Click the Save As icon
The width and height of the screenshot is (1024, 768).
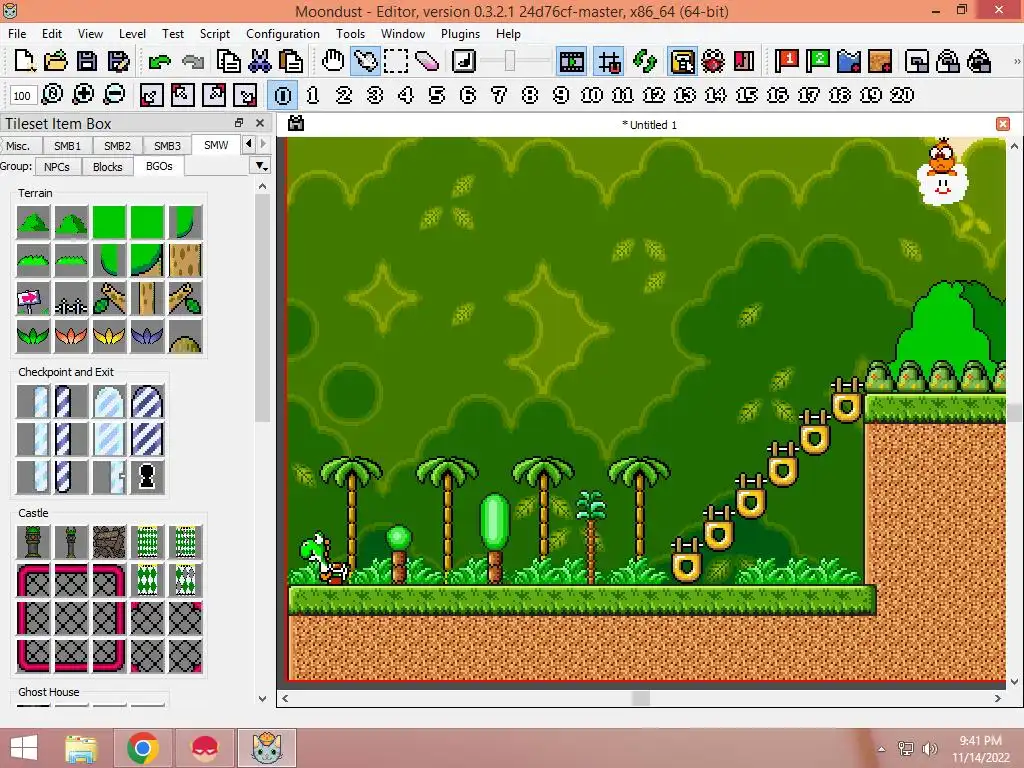pyautogui.click(x=118, y=61)
